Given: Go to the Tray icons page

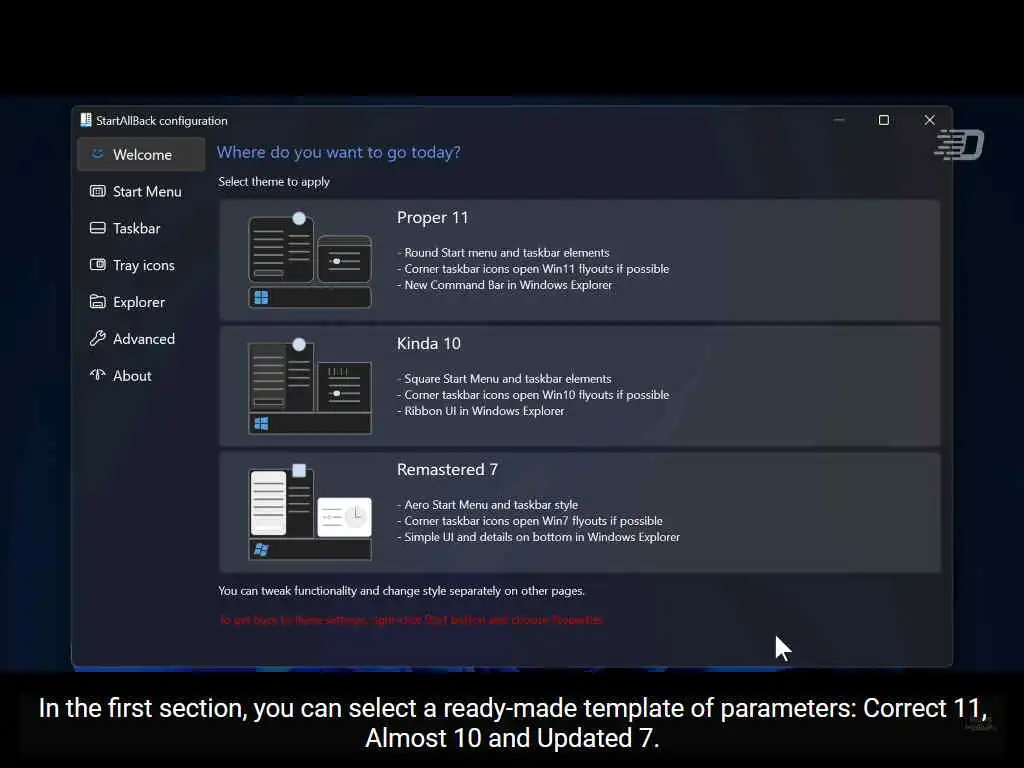Looking at the screenshot, I should pyautogui.click(x=141, y=265).
